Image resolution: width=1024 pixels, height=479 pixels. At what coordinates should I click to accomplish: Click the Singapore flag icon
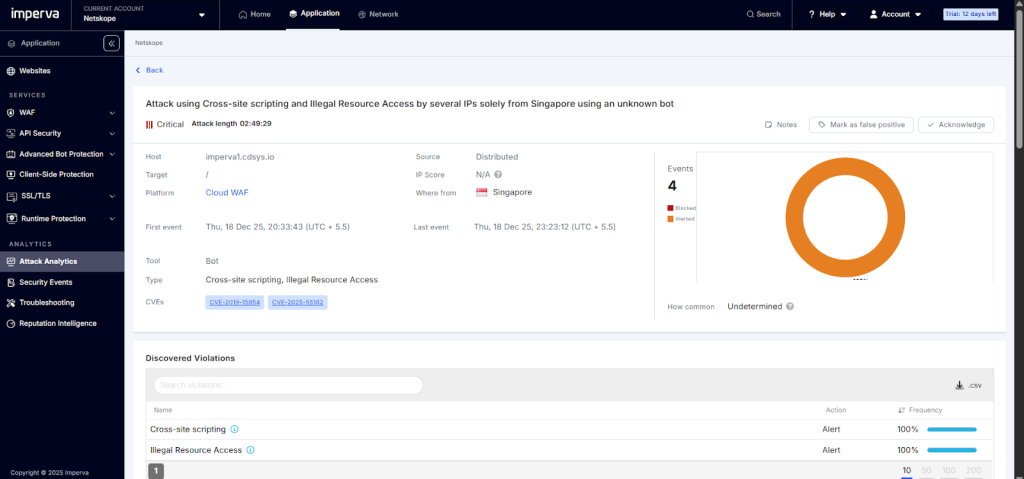click(482, 193)
